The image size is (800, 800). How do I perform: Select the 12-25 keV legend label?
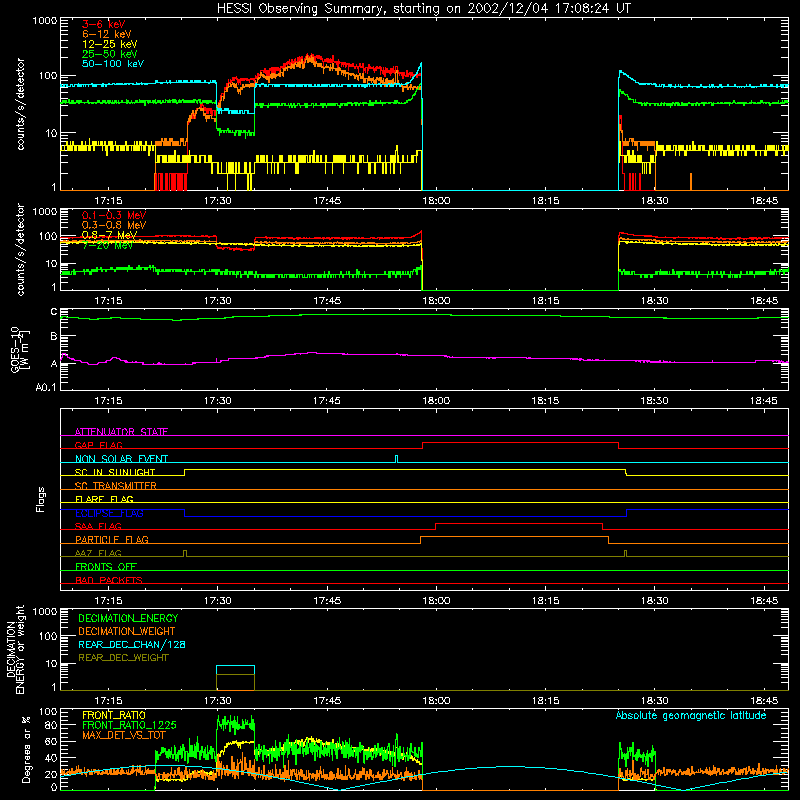[x=110, y=44]
